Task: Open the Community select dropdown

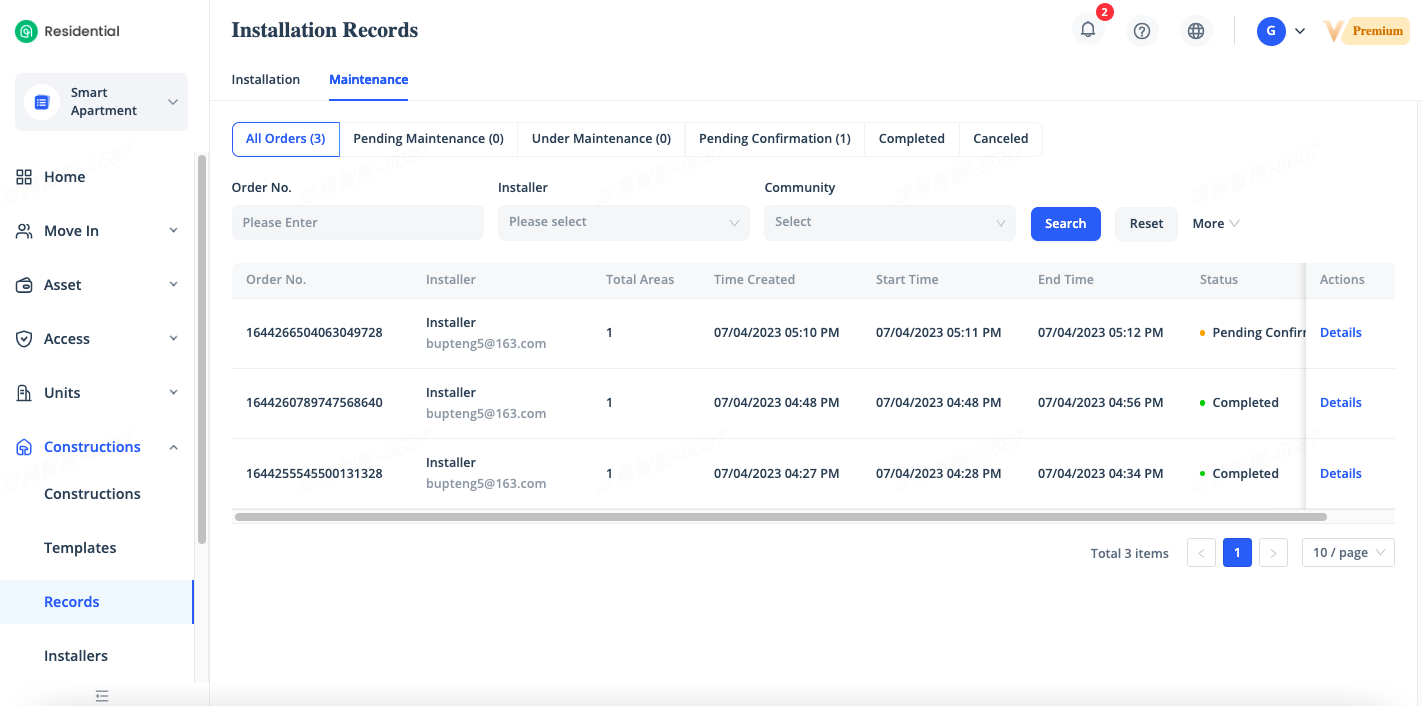Action: tap(889, 222)
